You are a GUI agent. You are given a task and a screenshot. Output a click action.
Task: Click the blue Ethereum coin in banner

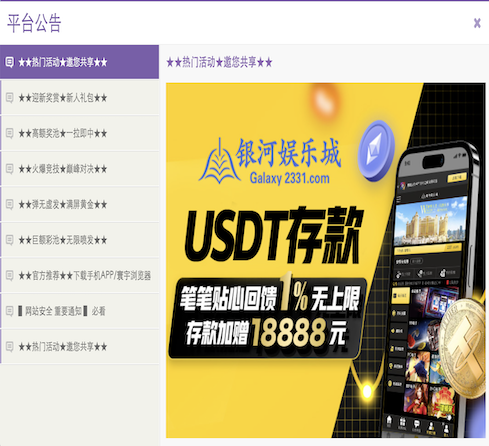[x=376, y=151]
